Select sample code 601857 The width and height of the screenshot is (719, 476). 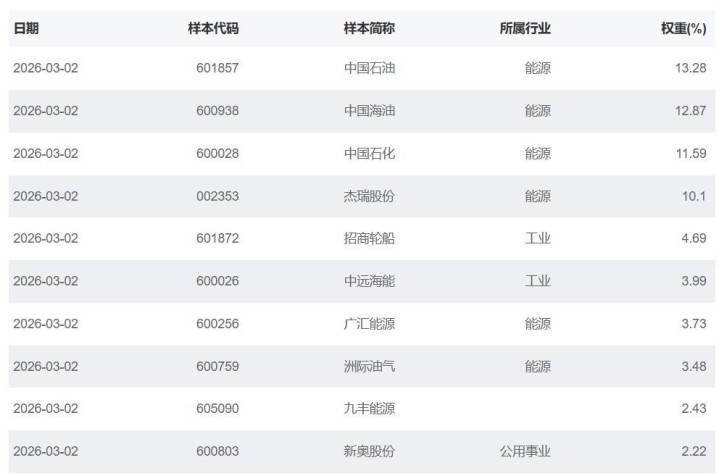click(x=217, y=68)
